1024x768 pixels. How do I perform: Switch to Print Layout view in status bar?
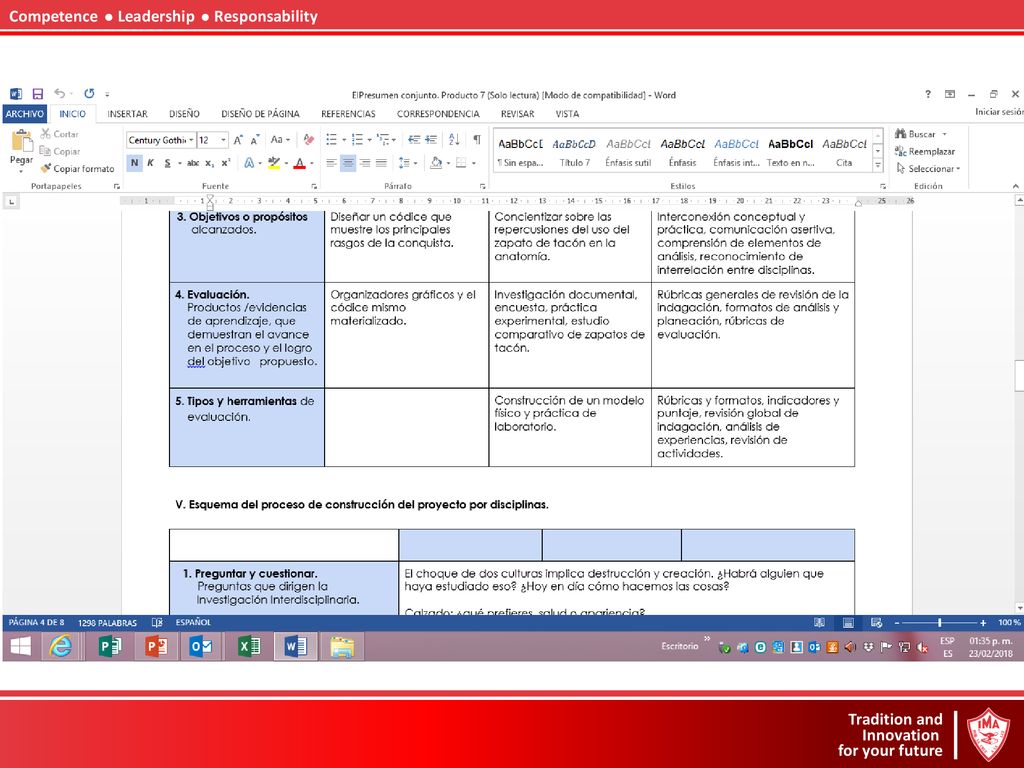[x=848, y=623]
